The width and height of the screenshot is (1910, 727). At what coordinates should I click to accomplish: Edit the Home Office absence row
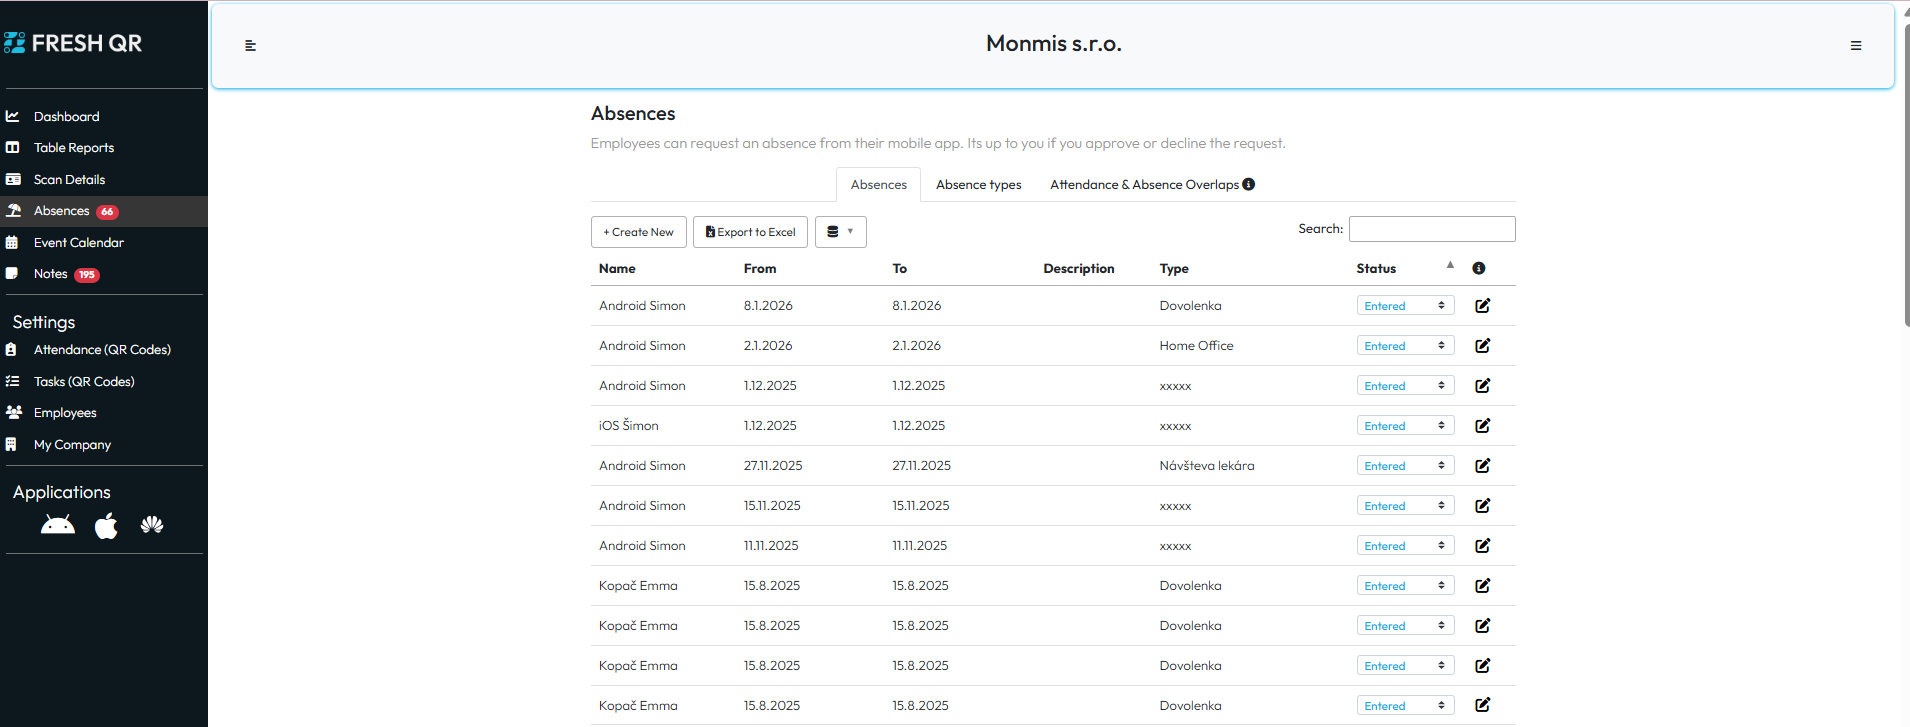coord(1482,346)
